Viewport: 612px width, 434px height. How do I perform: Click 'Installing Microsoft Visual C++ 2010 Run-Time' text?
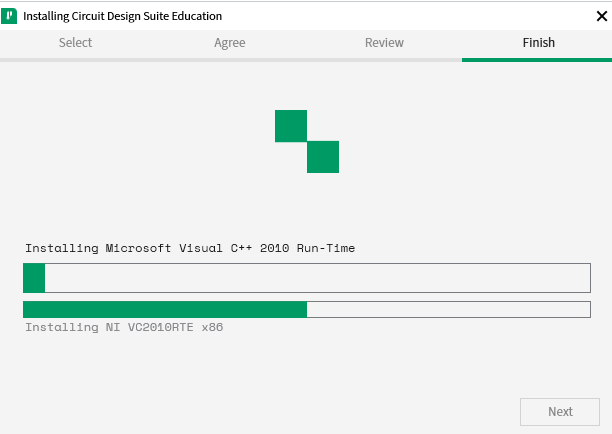tap(190, 248)
